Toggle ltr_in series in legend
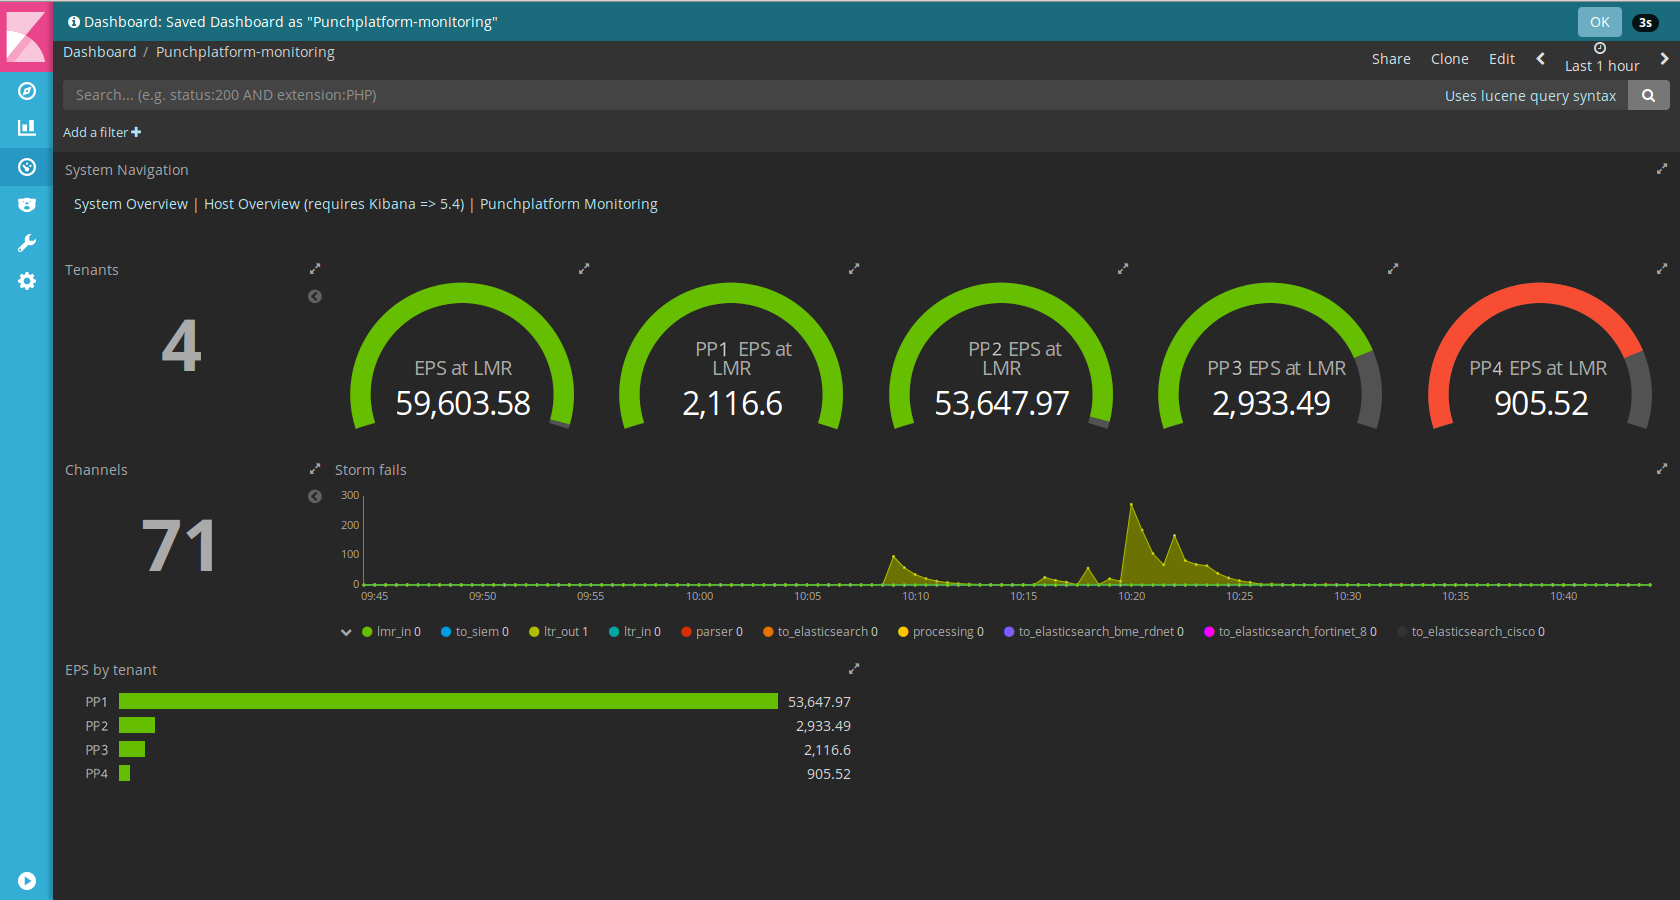This screenshot has width=1680, height=900. (635, 632)
